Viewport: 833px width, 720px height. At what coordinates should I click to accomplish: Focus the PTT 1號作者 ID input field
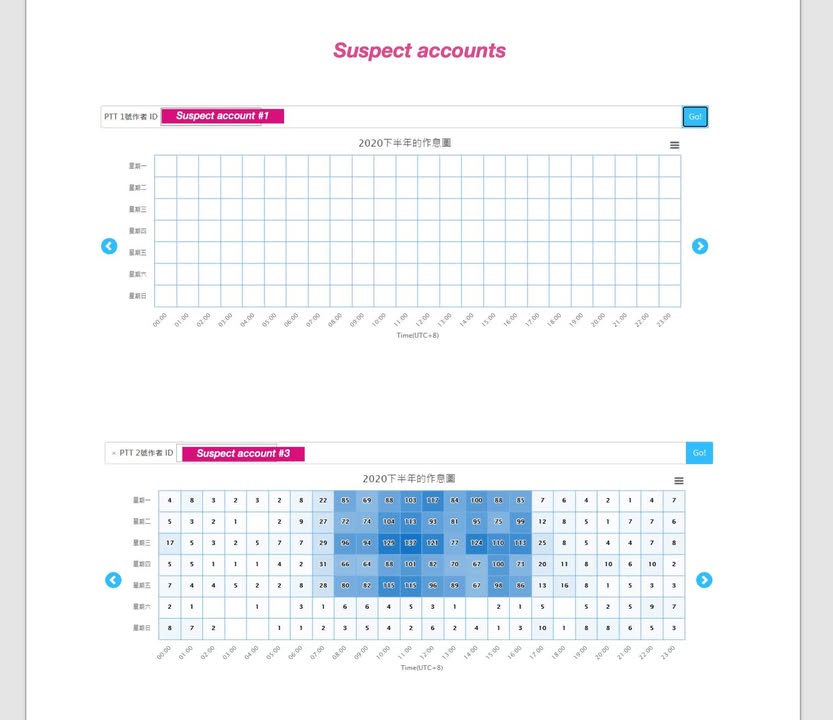pyautogui.click(x=480, y=117)
